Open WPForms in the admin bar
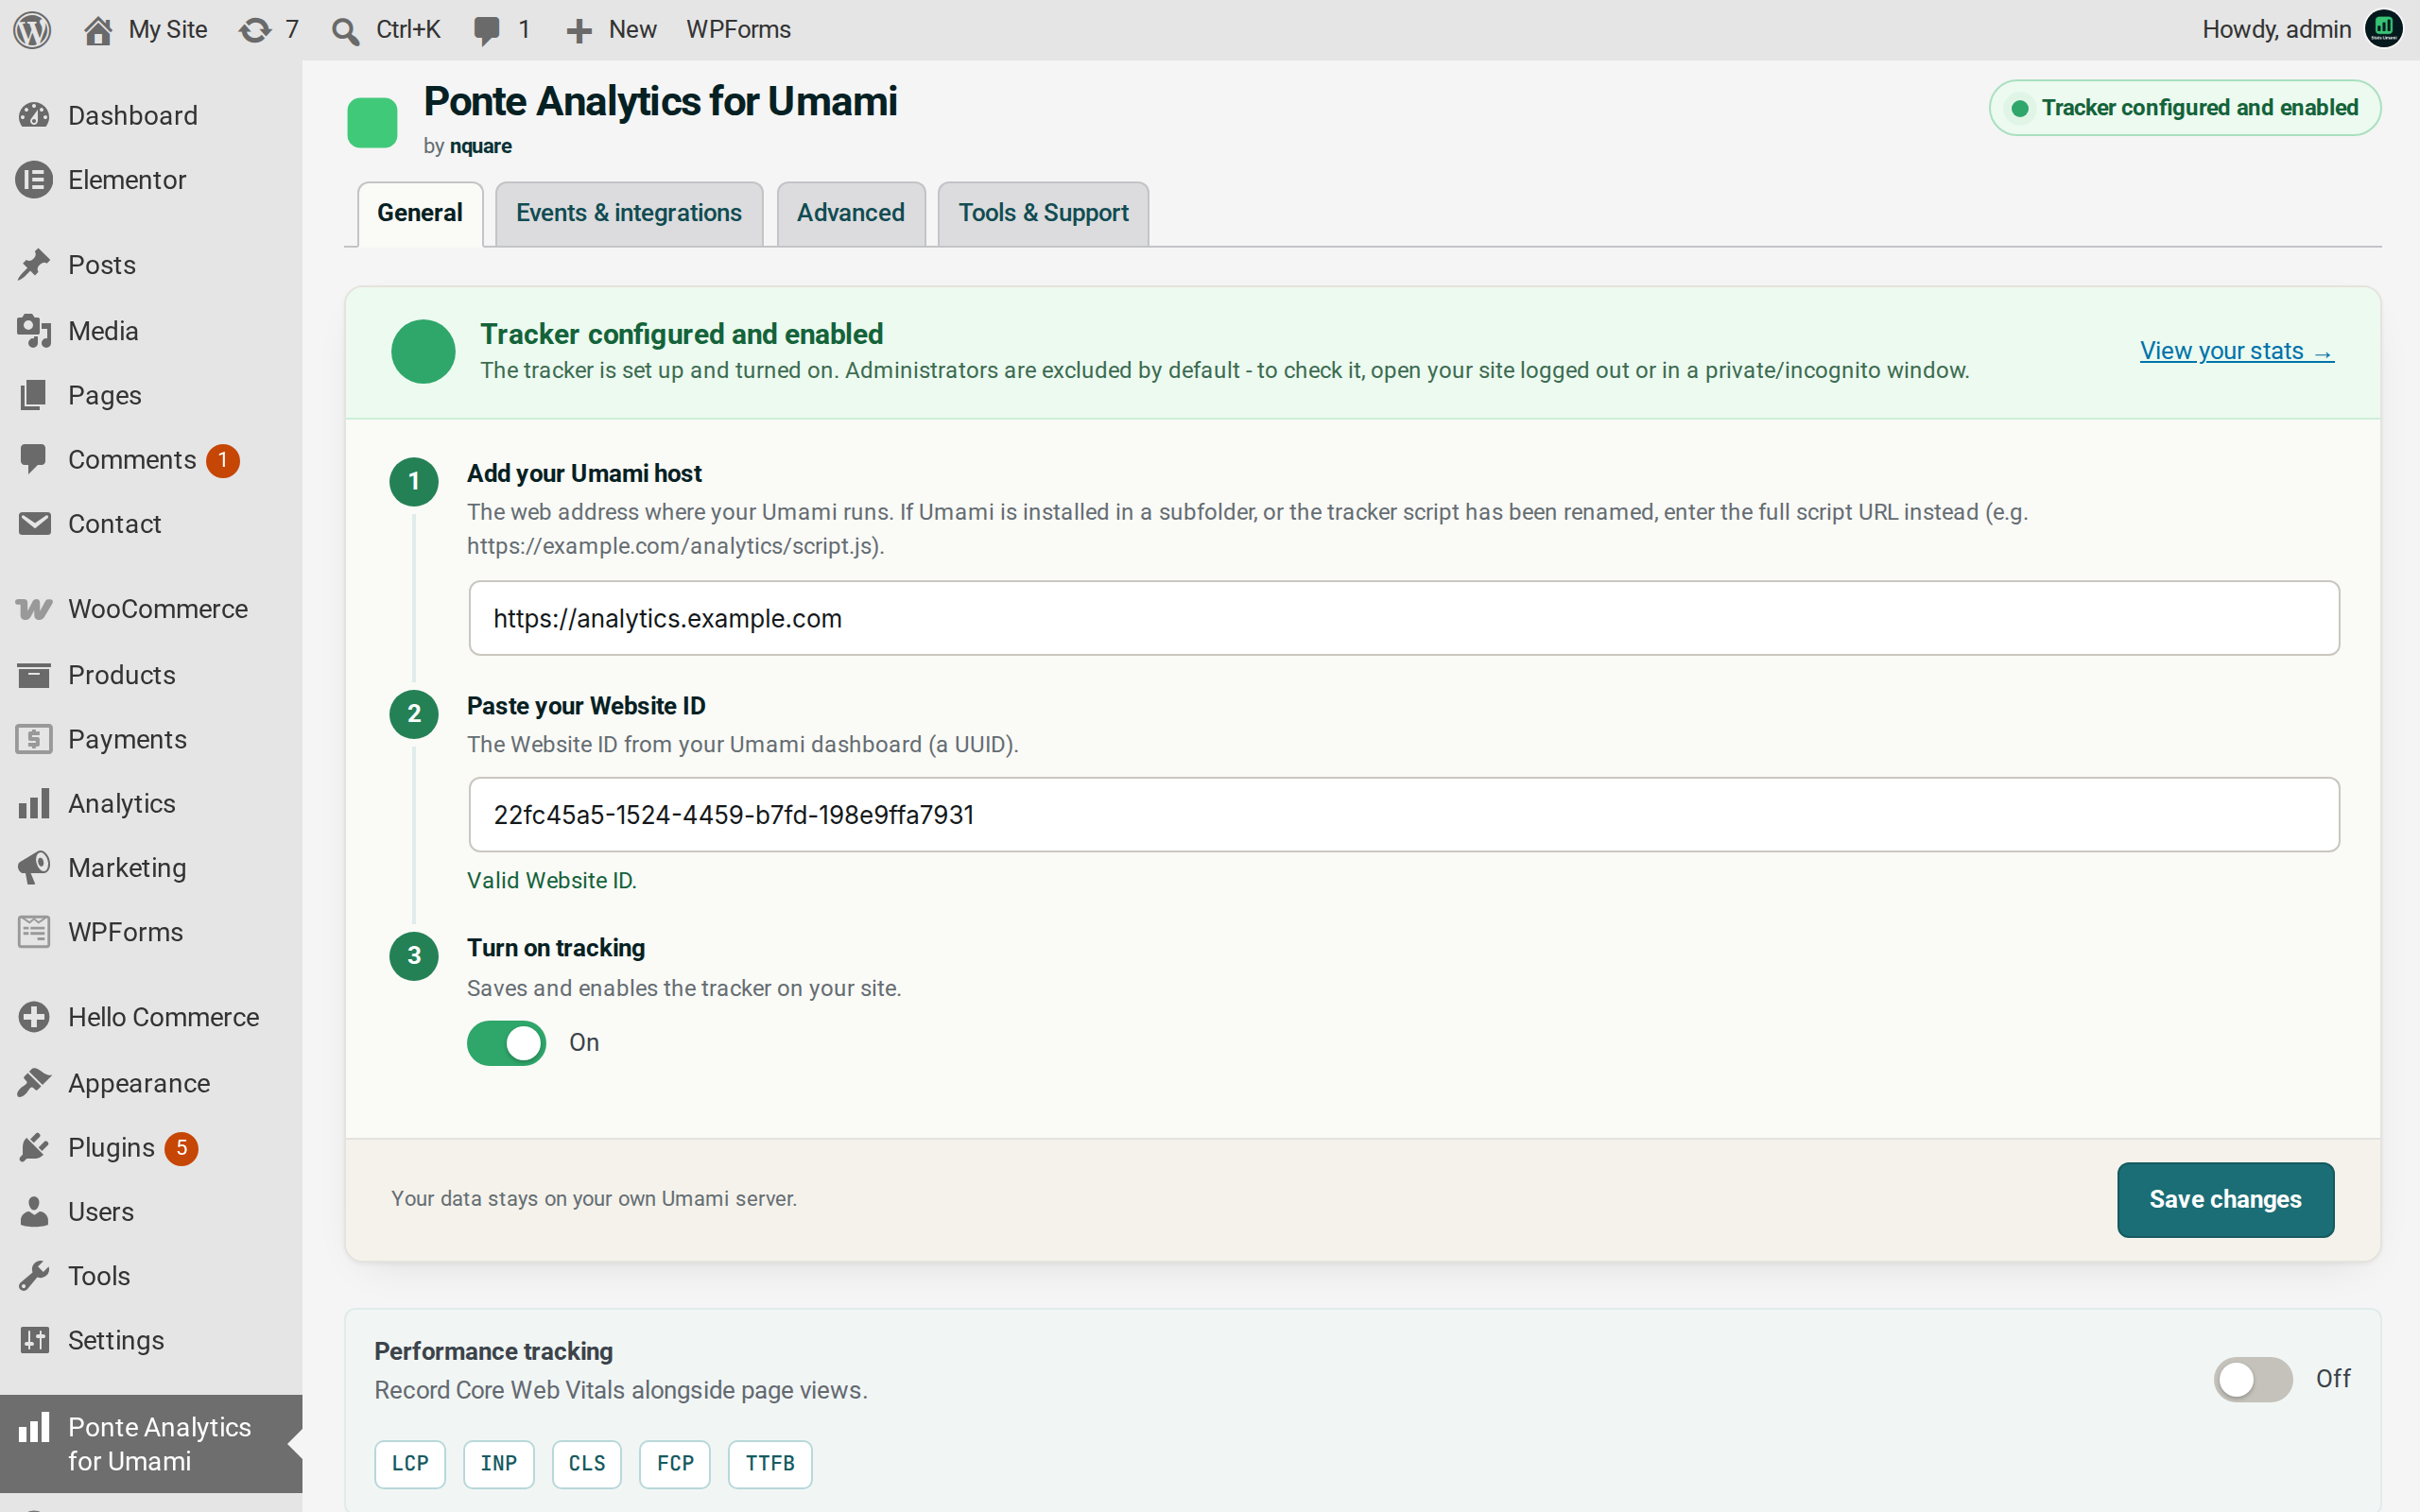Viewport: 2420px width, 1512px height. 738,30
